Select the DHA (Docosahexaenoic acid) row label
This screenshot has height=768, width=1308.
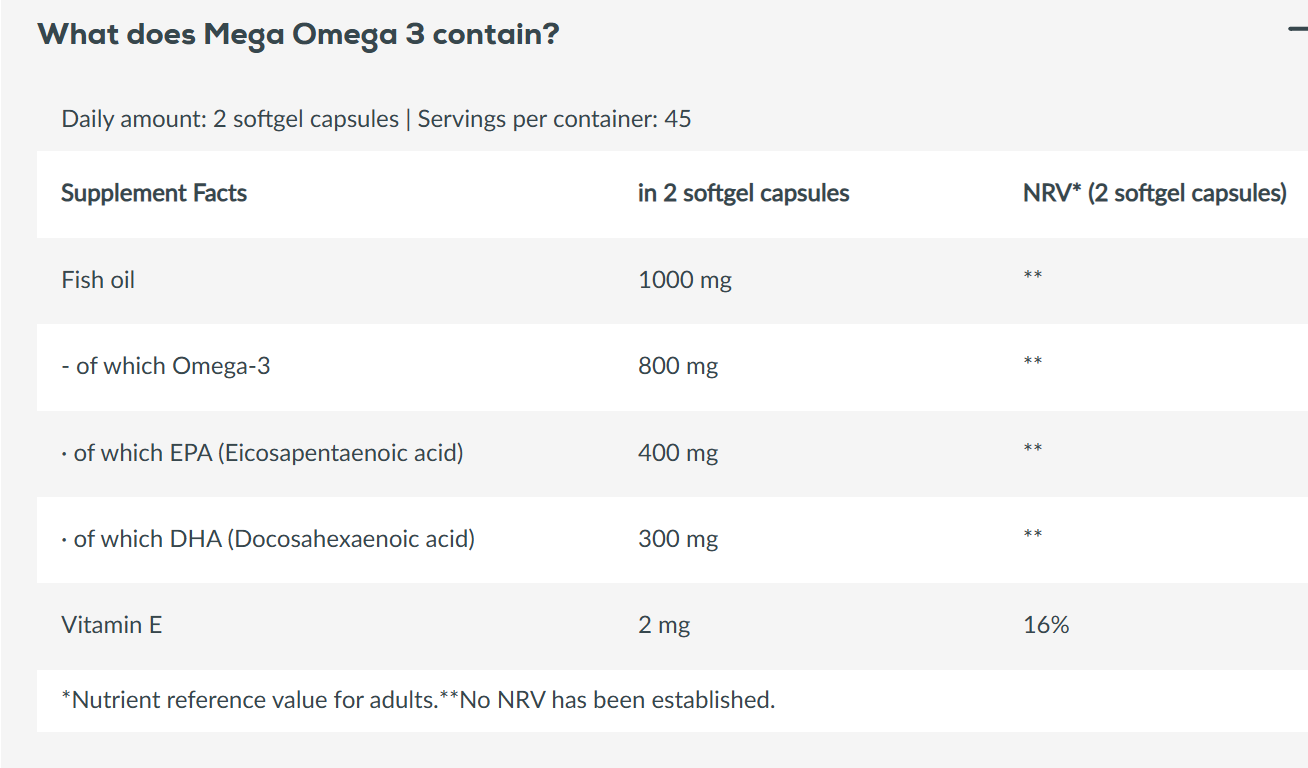pyautogui.click(x=267, y=539)
